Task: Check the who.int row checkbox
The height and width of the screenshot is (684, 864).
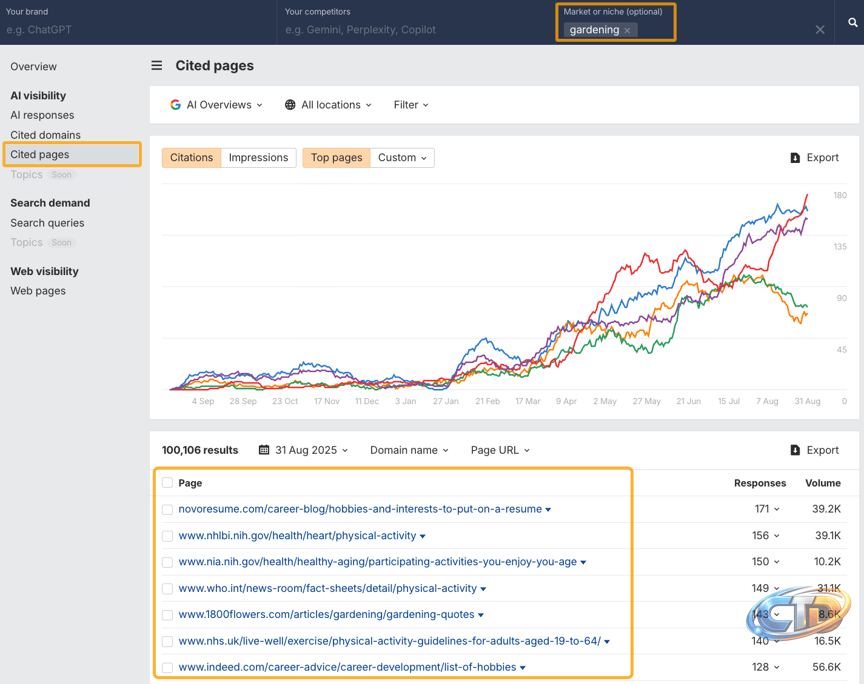Action: [x=168, y=589]
